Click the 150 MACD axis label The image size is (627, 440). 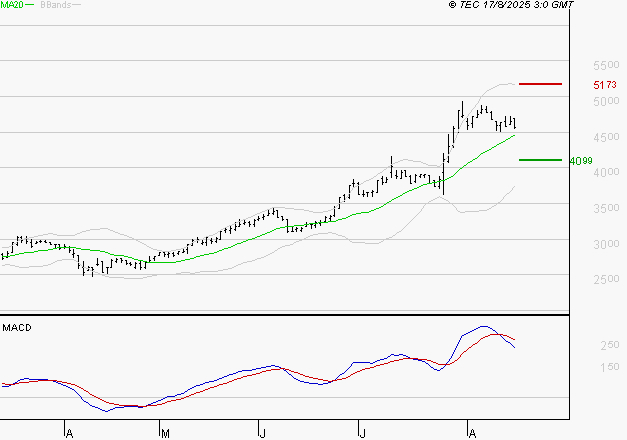click(x=610, y=367)
